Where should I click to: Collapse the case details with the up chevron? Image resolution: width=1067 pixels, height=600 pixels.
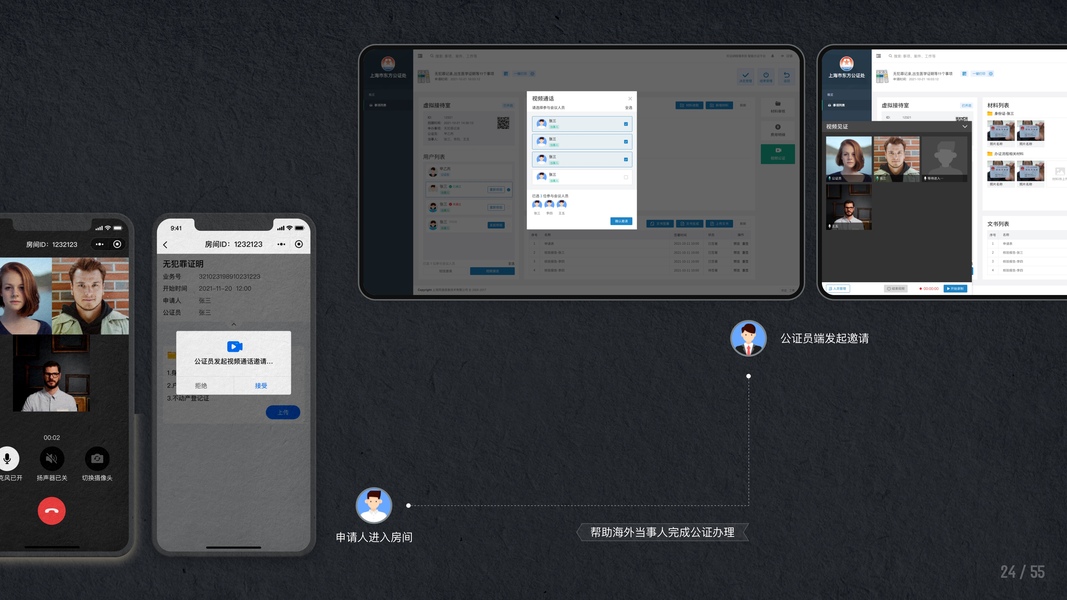point(233,324)
